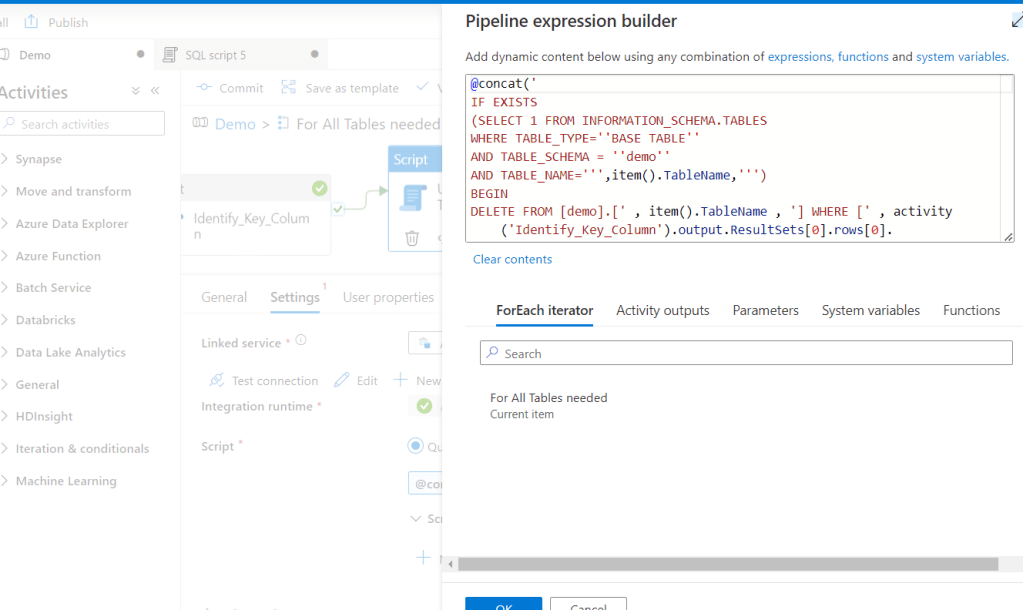Click the Publish upload icon
Image resolution: width=1023 pixels, height=610 pixels.
31,22
